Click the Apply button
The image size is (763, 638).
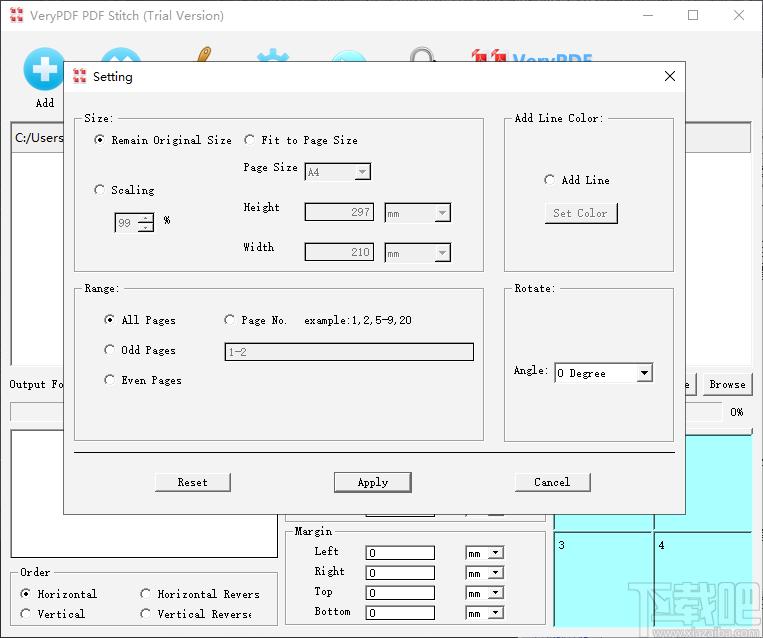(x=373, y=482)
